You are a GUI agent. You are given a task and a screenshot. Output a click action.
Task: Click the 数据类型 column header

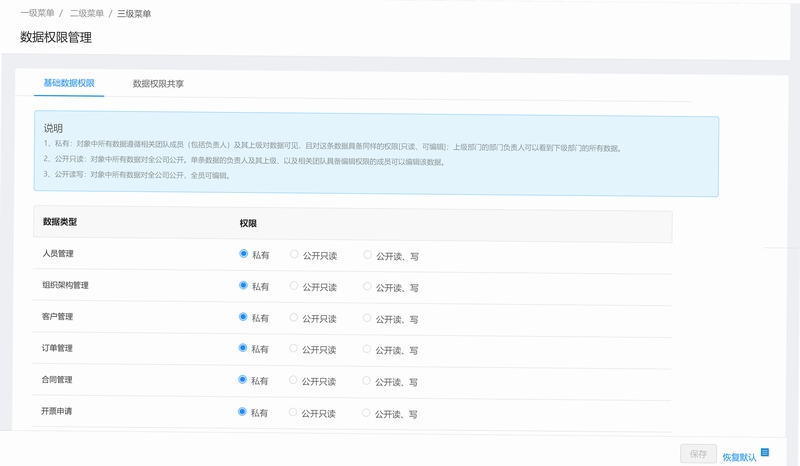[x=60, y=222]
